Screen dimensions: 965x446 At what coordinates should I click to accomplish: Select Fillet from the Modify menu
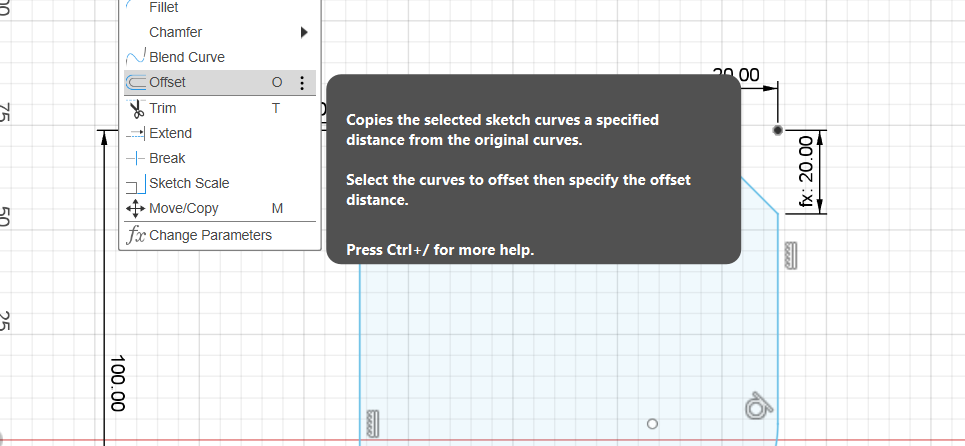(x=220, y=7)
